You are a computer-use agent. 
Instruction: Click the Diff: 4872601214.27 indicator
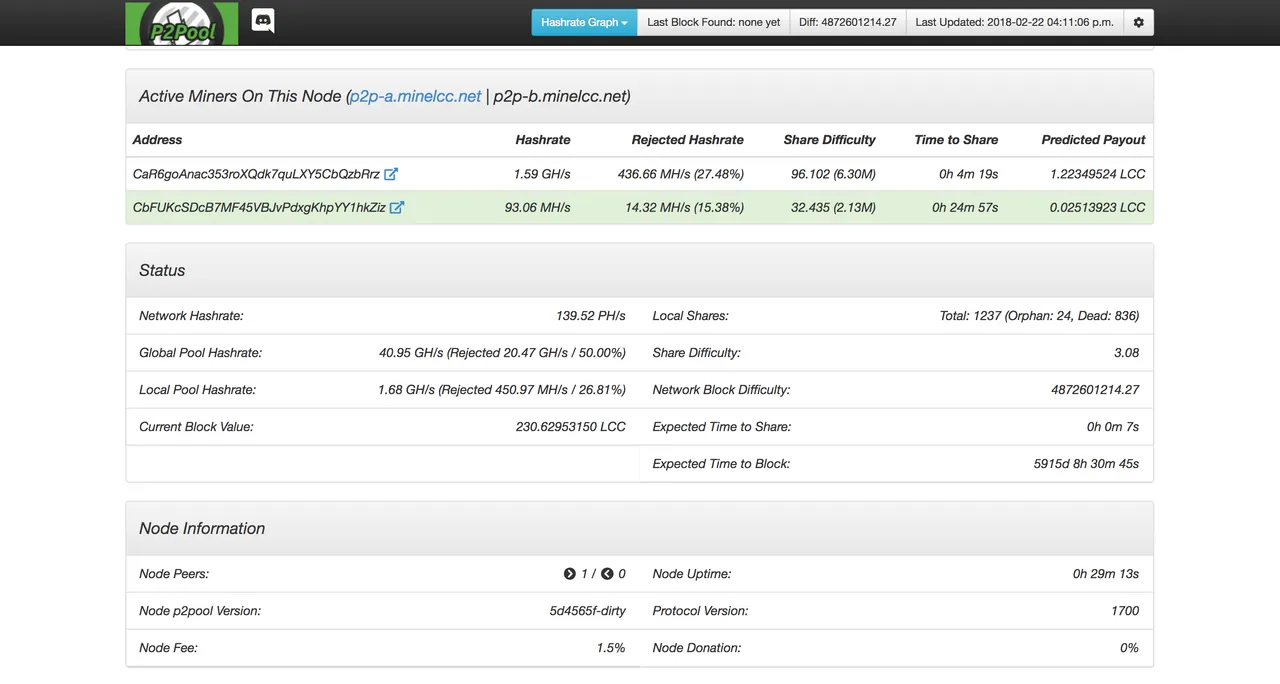pos(848,22)
